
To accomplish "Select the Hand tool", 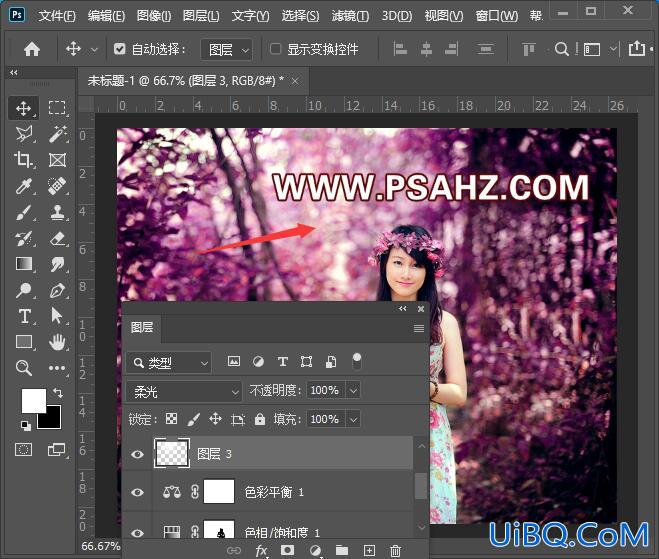I will point(57,342).
